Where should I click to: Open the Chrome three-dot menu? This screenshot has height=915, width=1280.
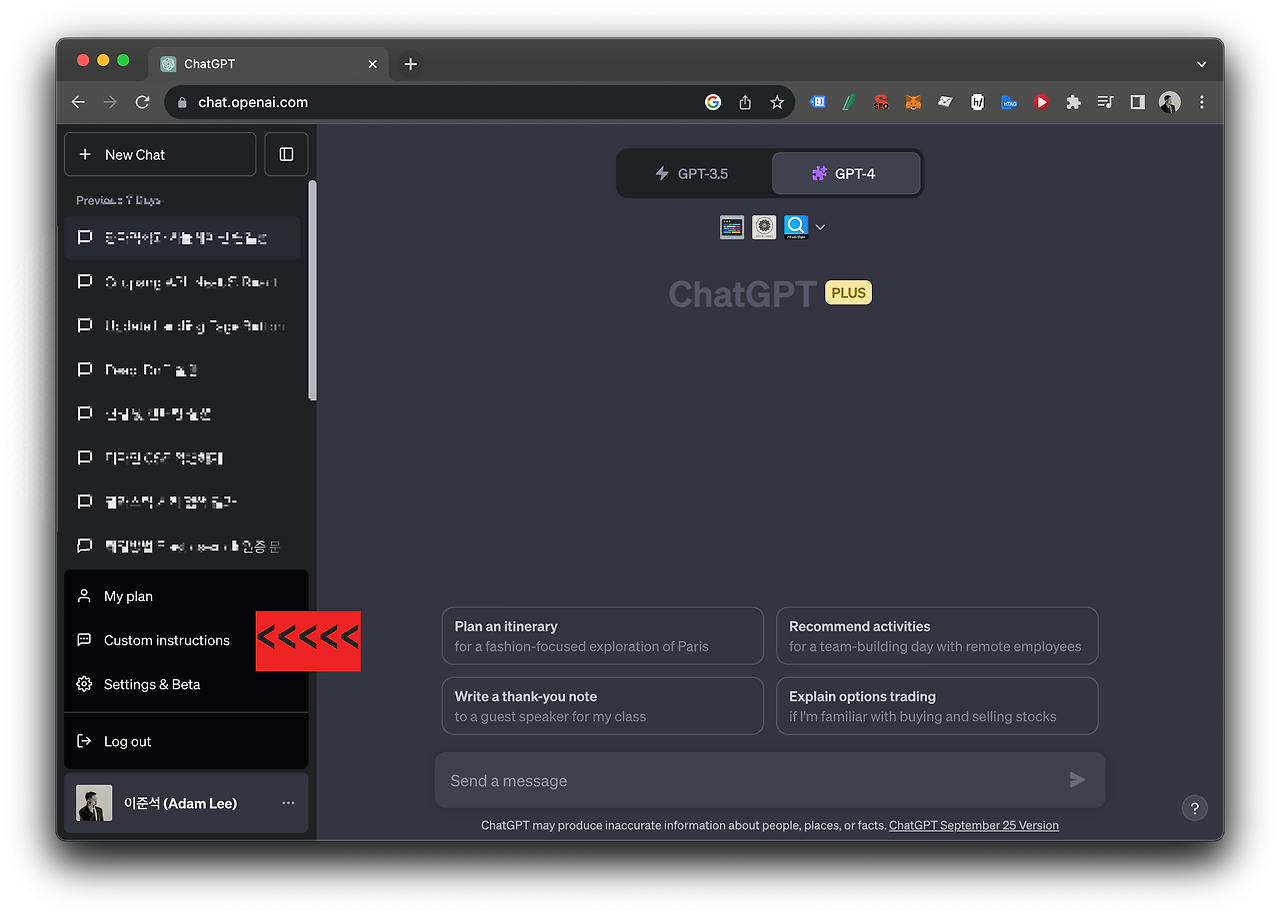coord(1201,102)
